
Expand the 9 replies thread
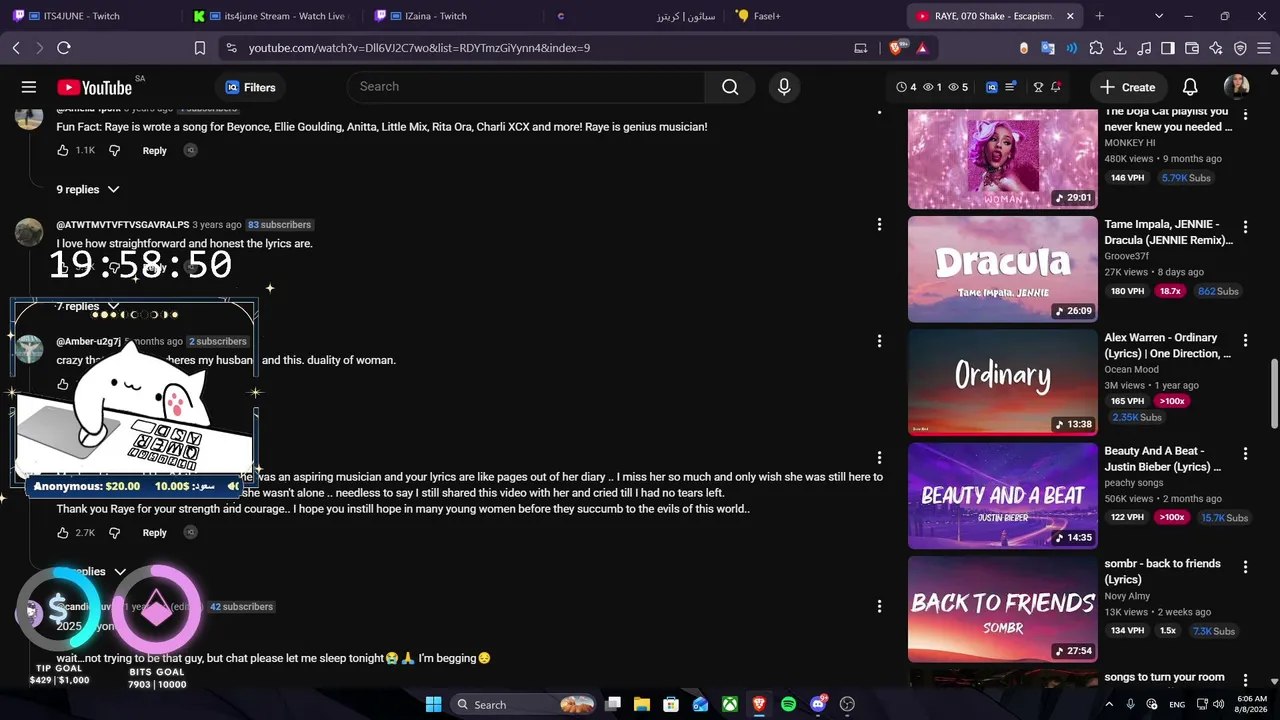point(88,189)
